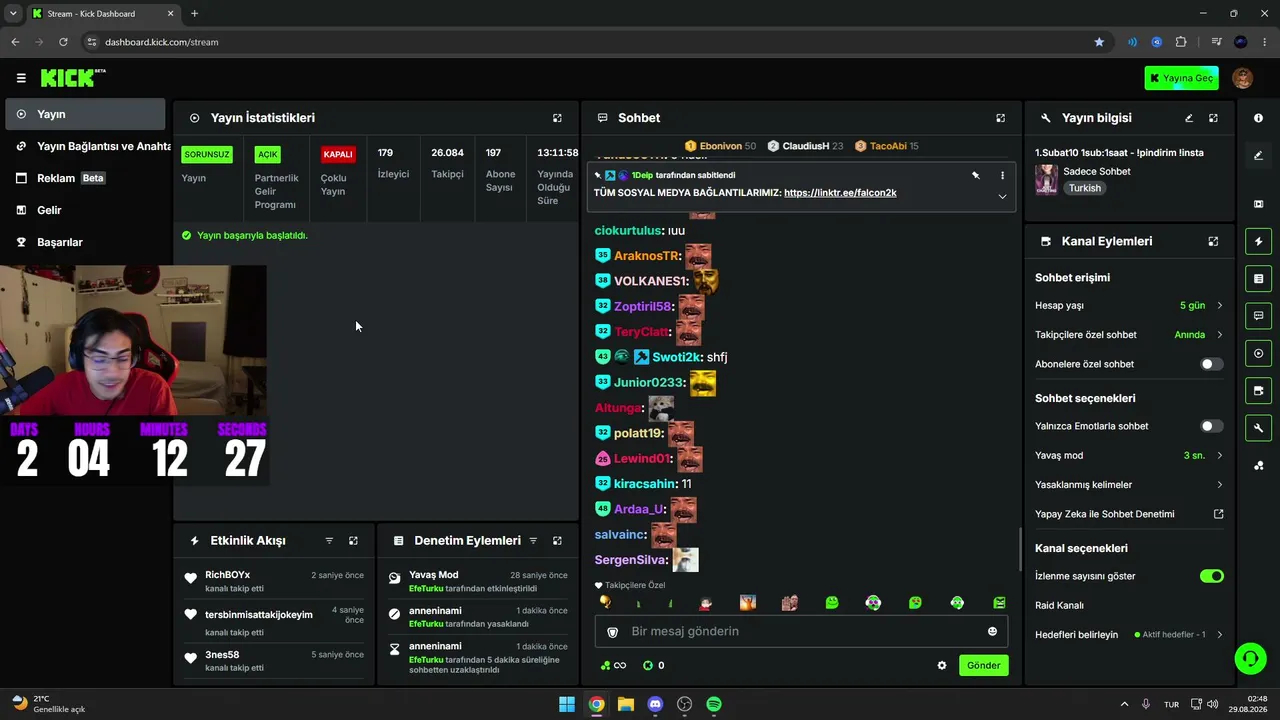Open the emoji picker in chat input
Image resolution: width=1280 pixels, height=720 pixels.
(x=992, y=631)
